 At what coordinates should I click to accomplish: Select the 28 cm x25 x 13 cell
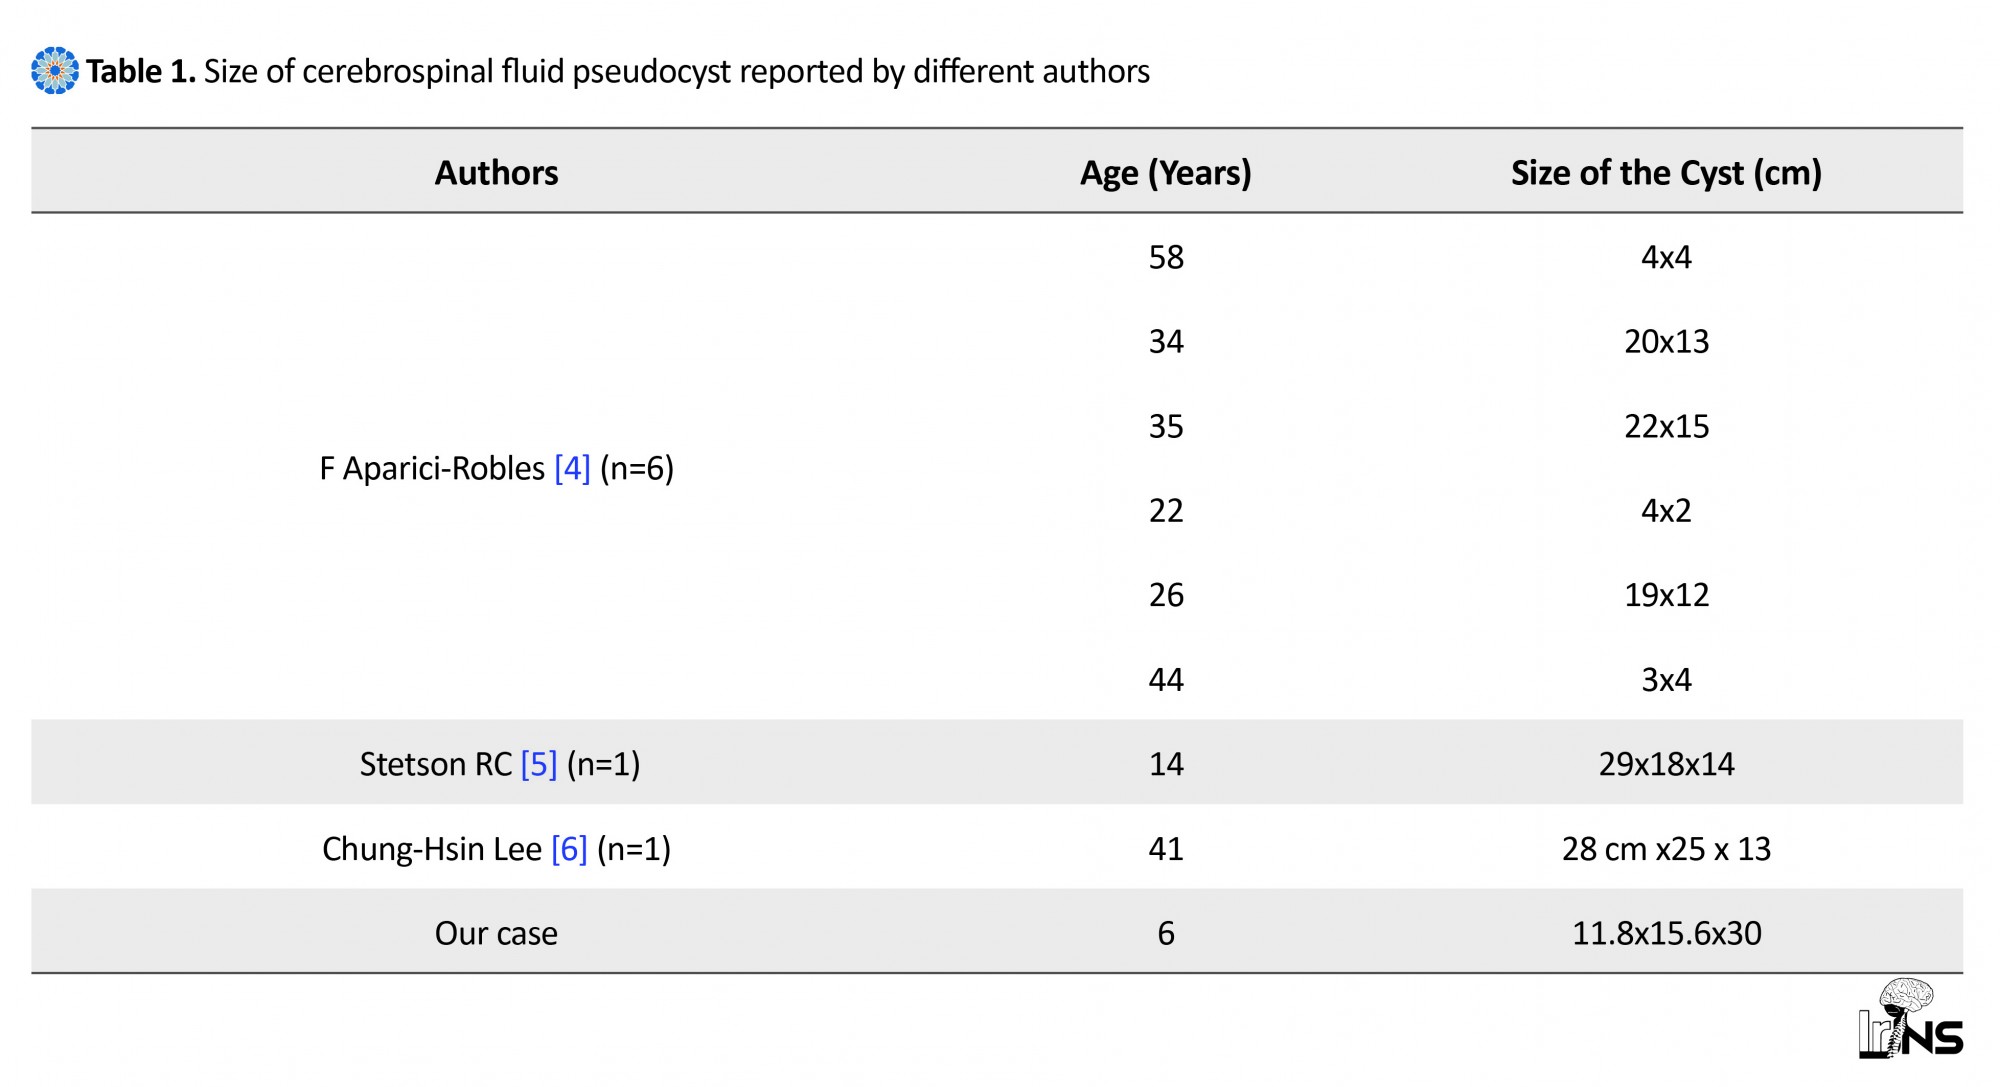(1666, 849)
